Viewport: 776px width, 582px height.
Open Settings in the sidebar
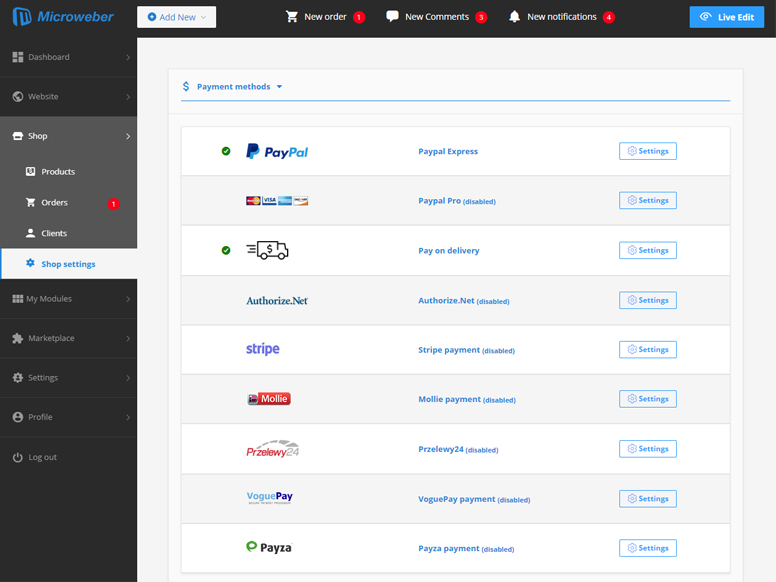tap(68, 378)
